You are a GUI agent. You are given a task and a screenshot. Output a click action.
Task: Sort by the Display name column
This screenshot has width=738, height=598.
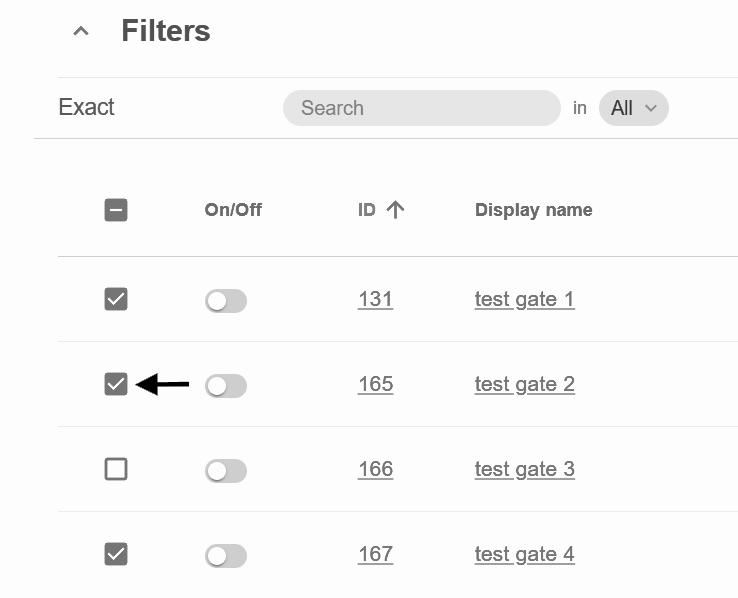coord(533,210)
